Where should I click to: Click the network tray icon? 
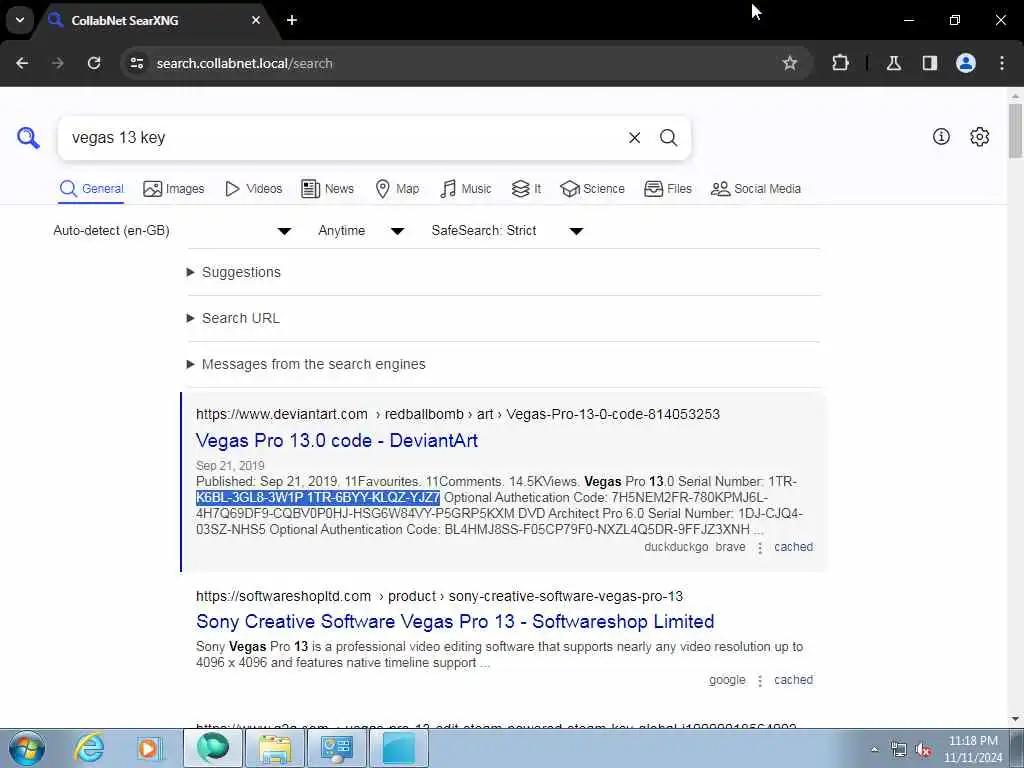pyautogui.click(x=899, y=750)
